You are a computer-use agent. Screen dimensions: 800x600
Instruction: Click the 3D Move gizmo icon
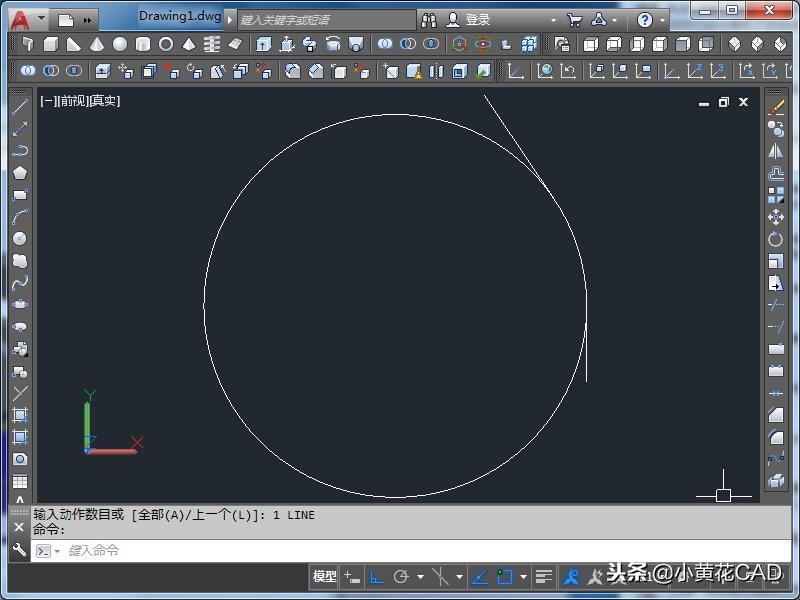pyautogui.click(x=459, y=44)
